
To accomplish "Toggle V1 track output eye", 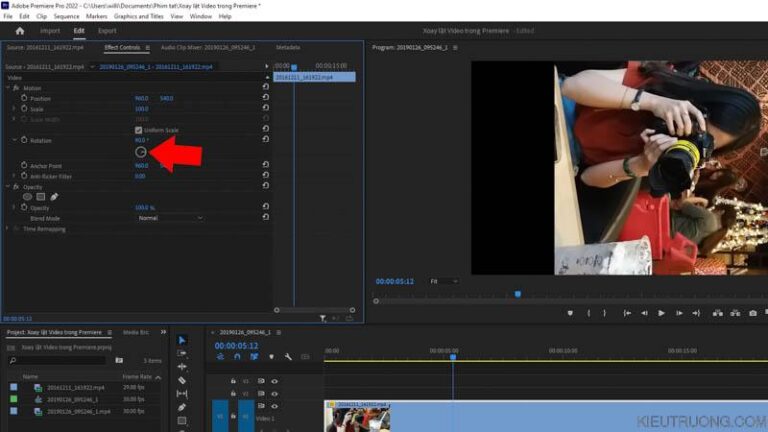I will click(x=275, y=406).
